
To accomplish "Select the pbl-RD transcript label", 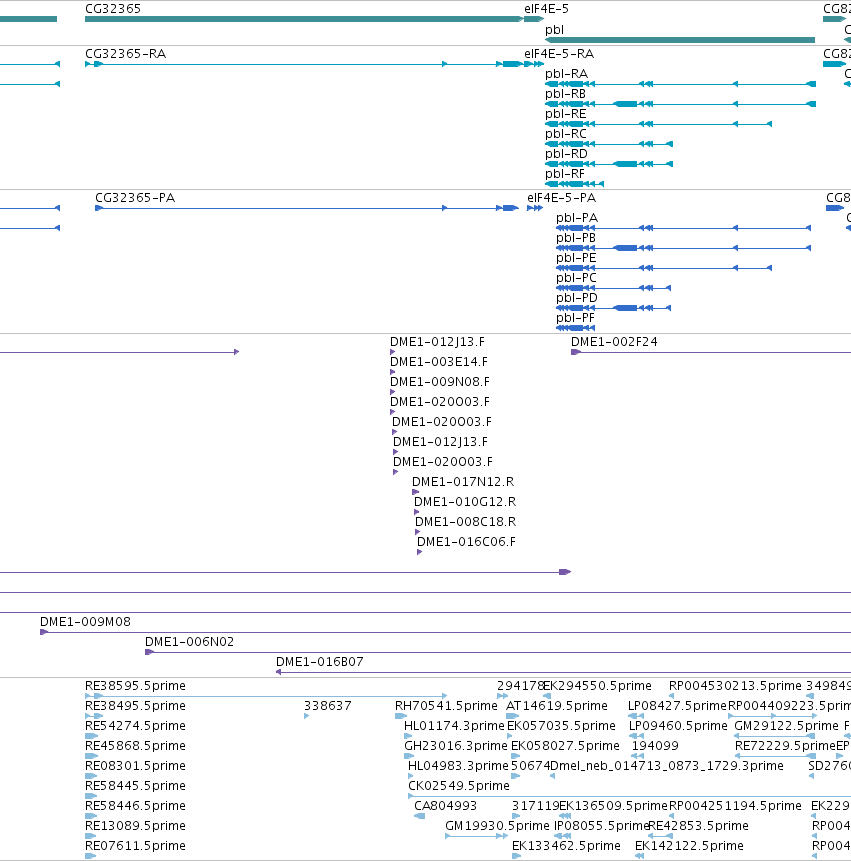I will pyautogui.click(x=566, y=154).
